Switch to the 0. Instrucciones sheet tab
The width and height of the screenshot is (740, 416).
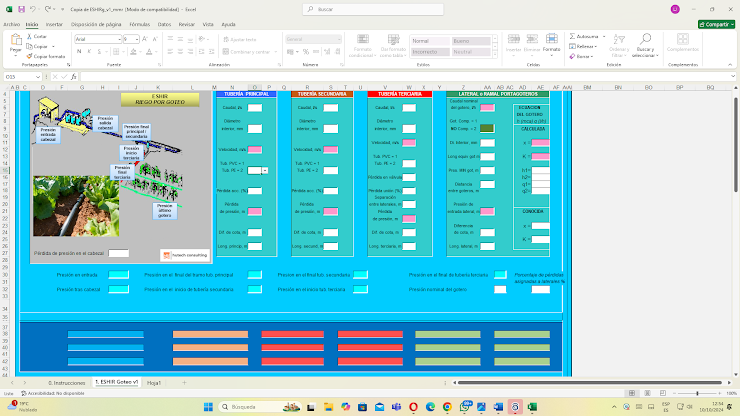pos(66,382)
